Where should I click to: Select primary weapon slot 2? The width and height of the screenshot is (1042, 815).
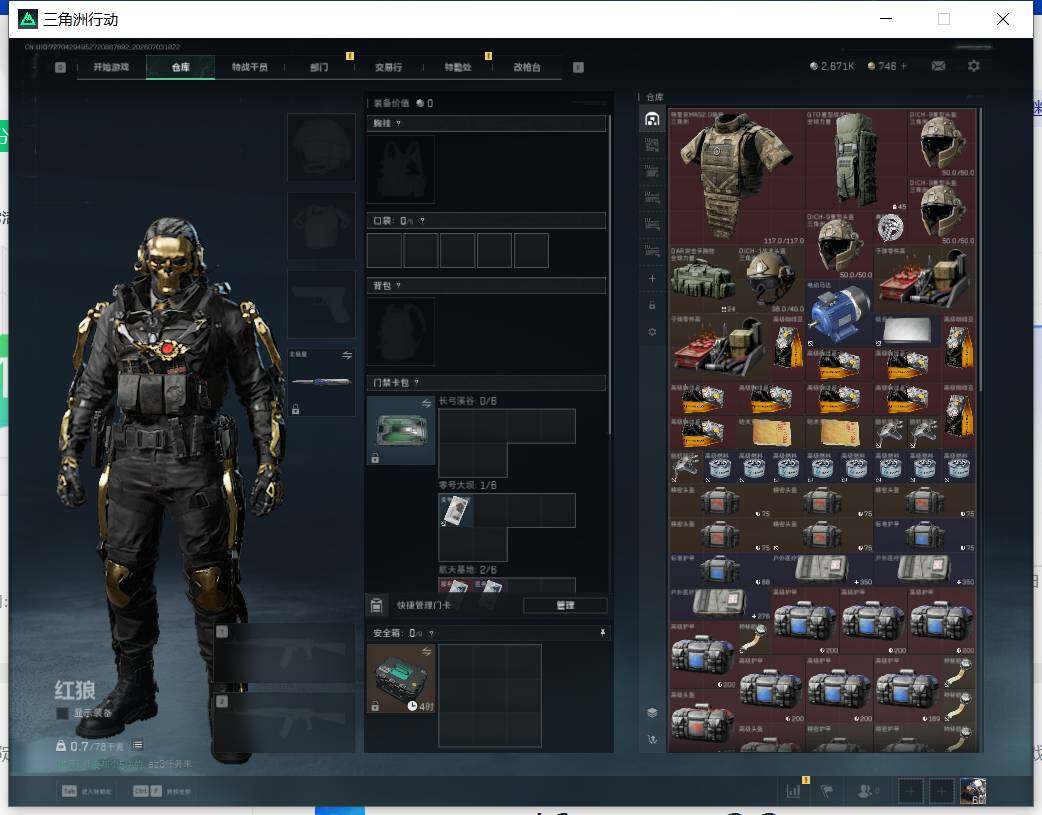tap(284, 723)
